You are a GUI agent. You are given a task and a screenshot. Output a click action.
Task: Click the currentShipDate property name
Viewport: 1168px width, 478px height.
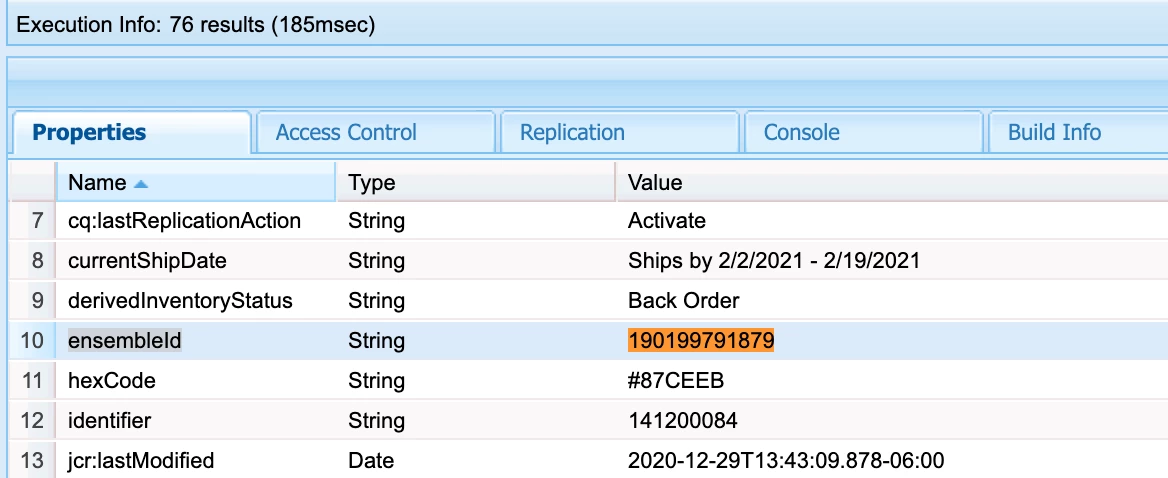tap(147, 261)
